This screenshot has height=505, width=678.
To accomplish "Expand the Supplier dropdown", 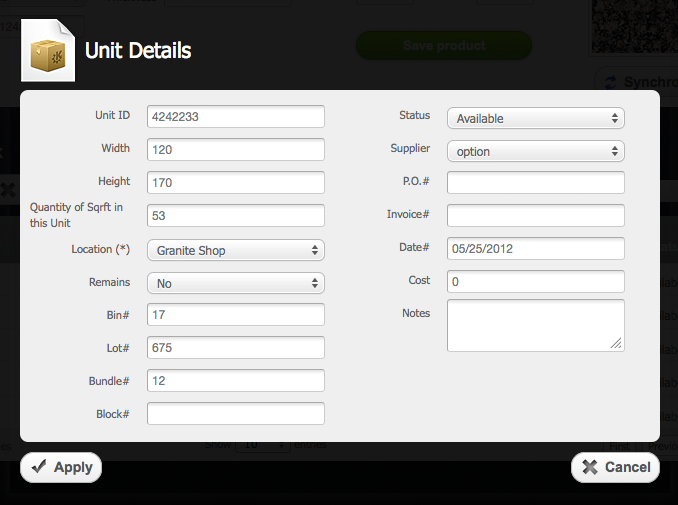I will [535, 152].
